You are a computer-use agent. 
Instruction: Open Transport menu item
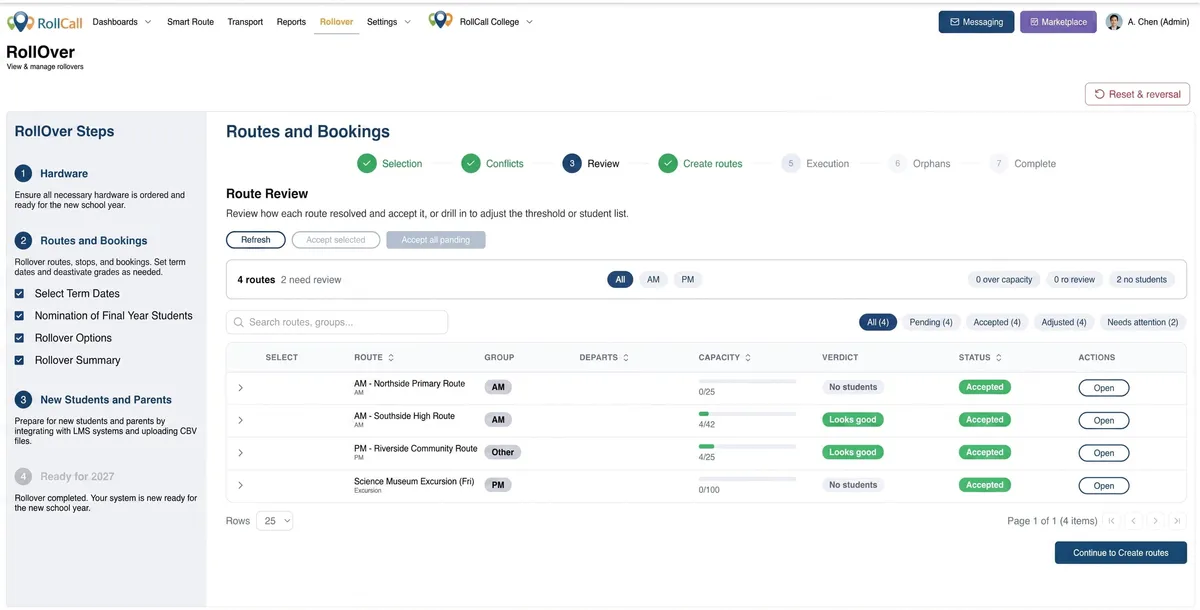(245, 21)
